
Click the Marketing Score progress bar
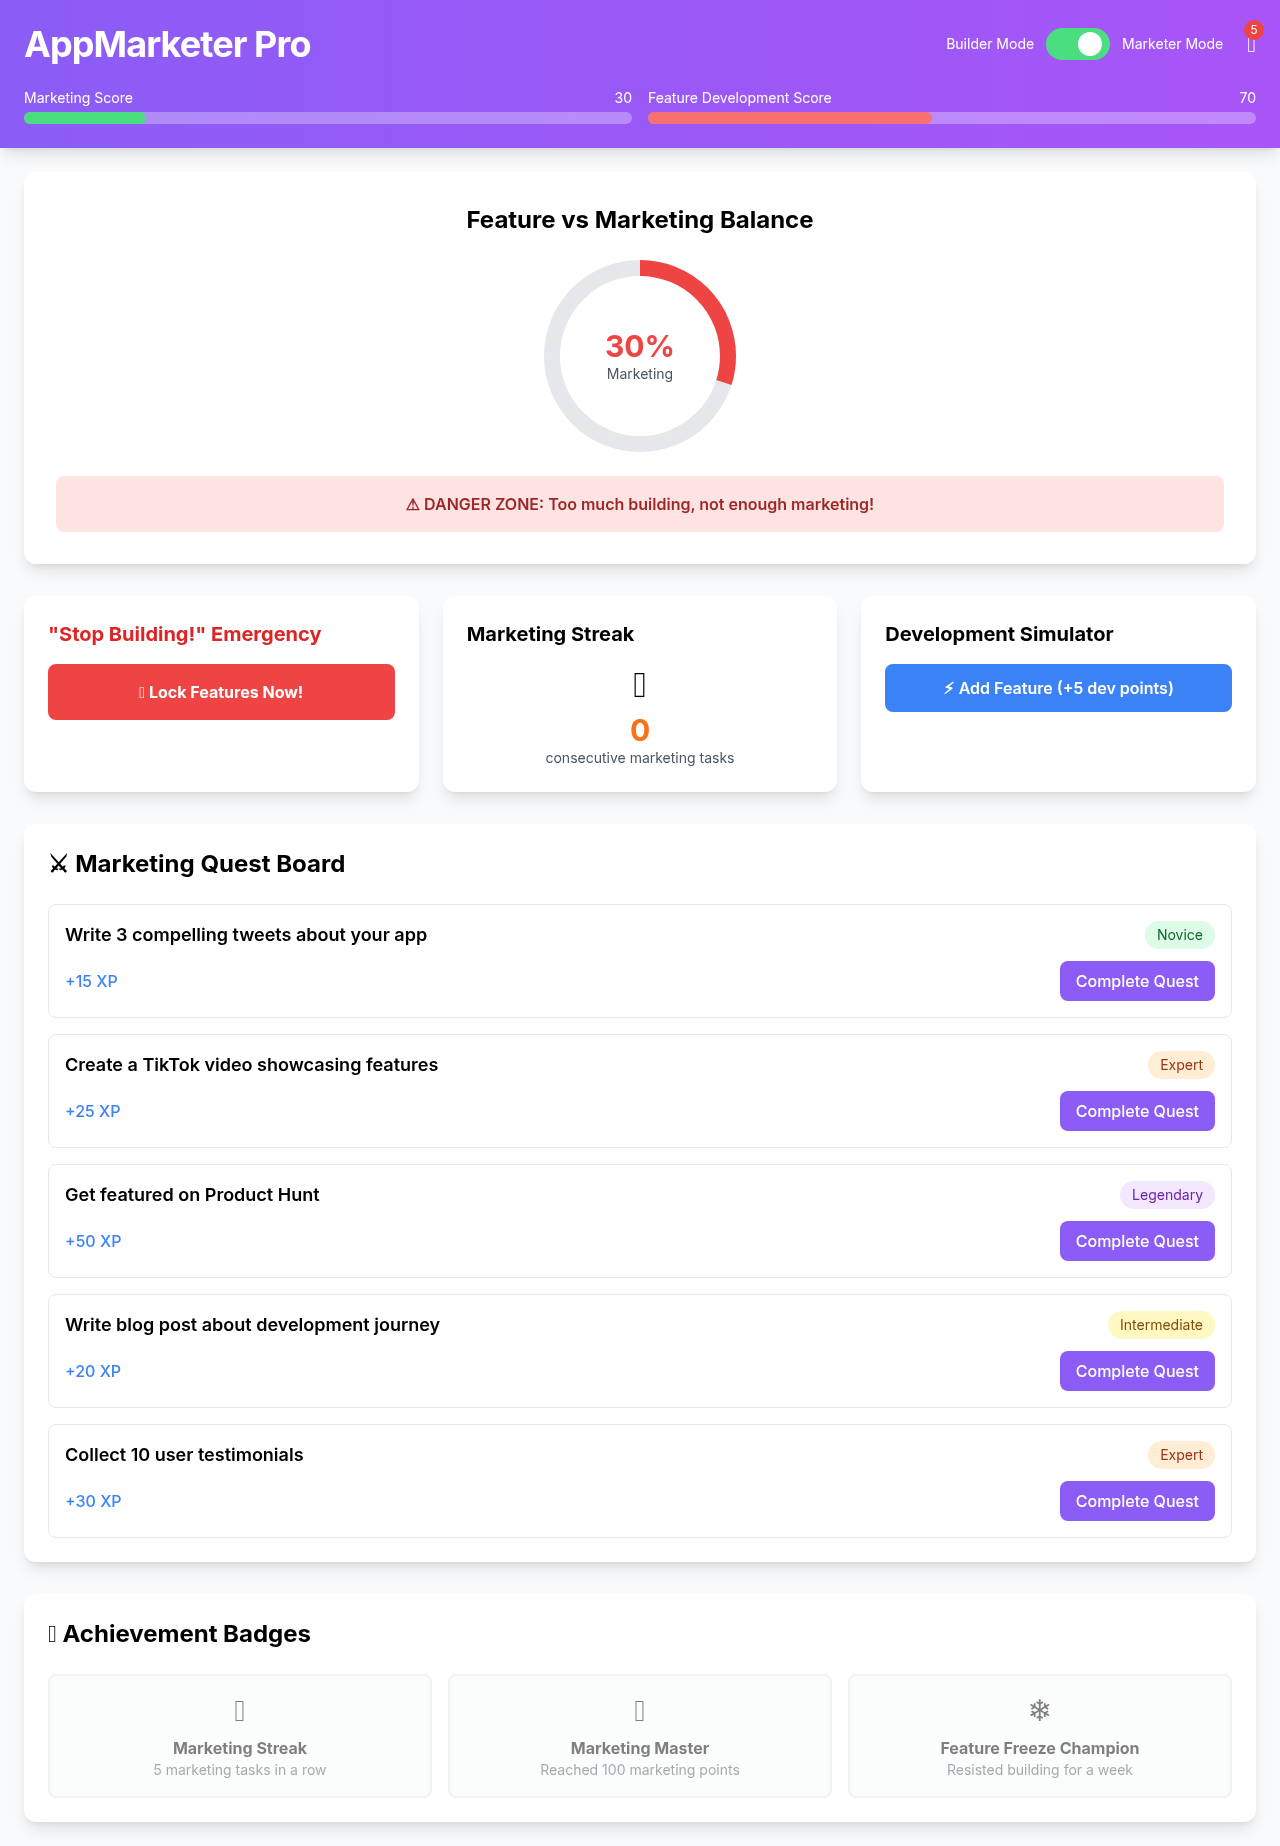pyautogui.click(x=327, y=117)
